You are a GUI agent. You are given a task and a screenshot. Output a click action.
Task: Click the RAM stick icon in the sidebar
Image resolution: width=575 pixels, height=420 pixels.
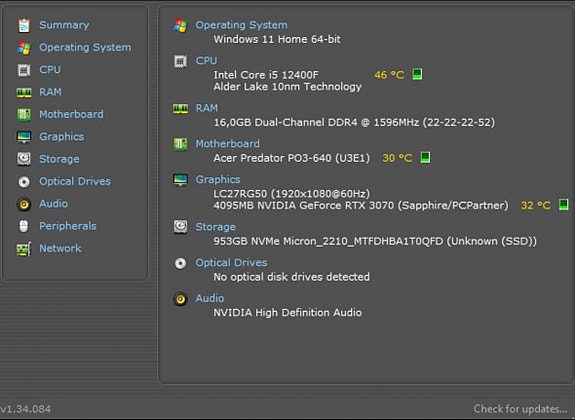click(24, 92)
